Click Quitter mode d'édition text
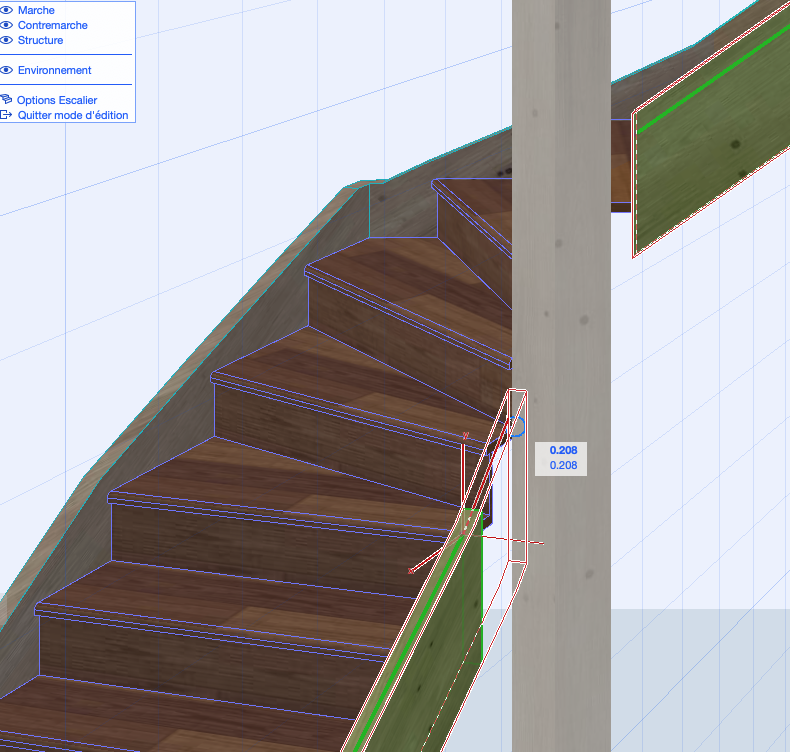The height and width of the screenshot is (752, 790). (x=73, y=115)
